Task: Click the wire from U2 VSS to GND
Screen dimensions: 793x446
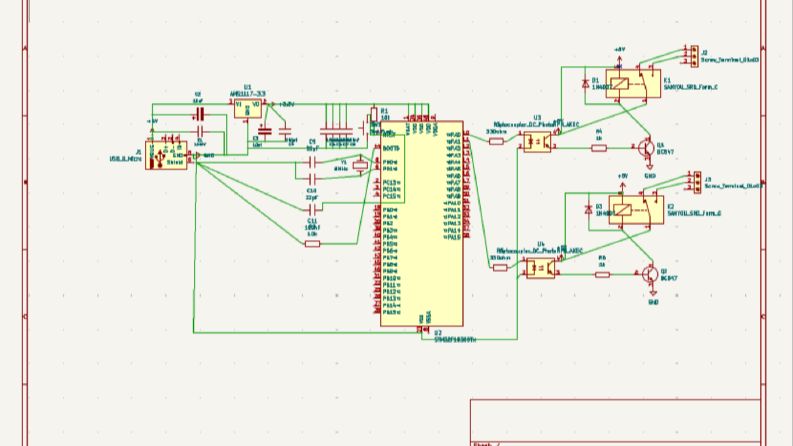Action: 306,333
